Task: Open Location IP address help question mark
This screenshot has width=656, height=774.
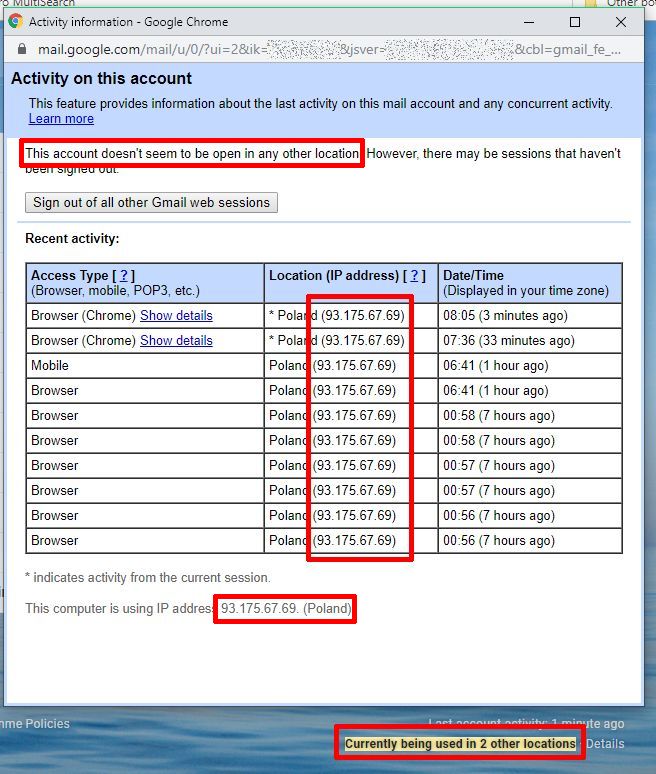Action: click(415, 275)
